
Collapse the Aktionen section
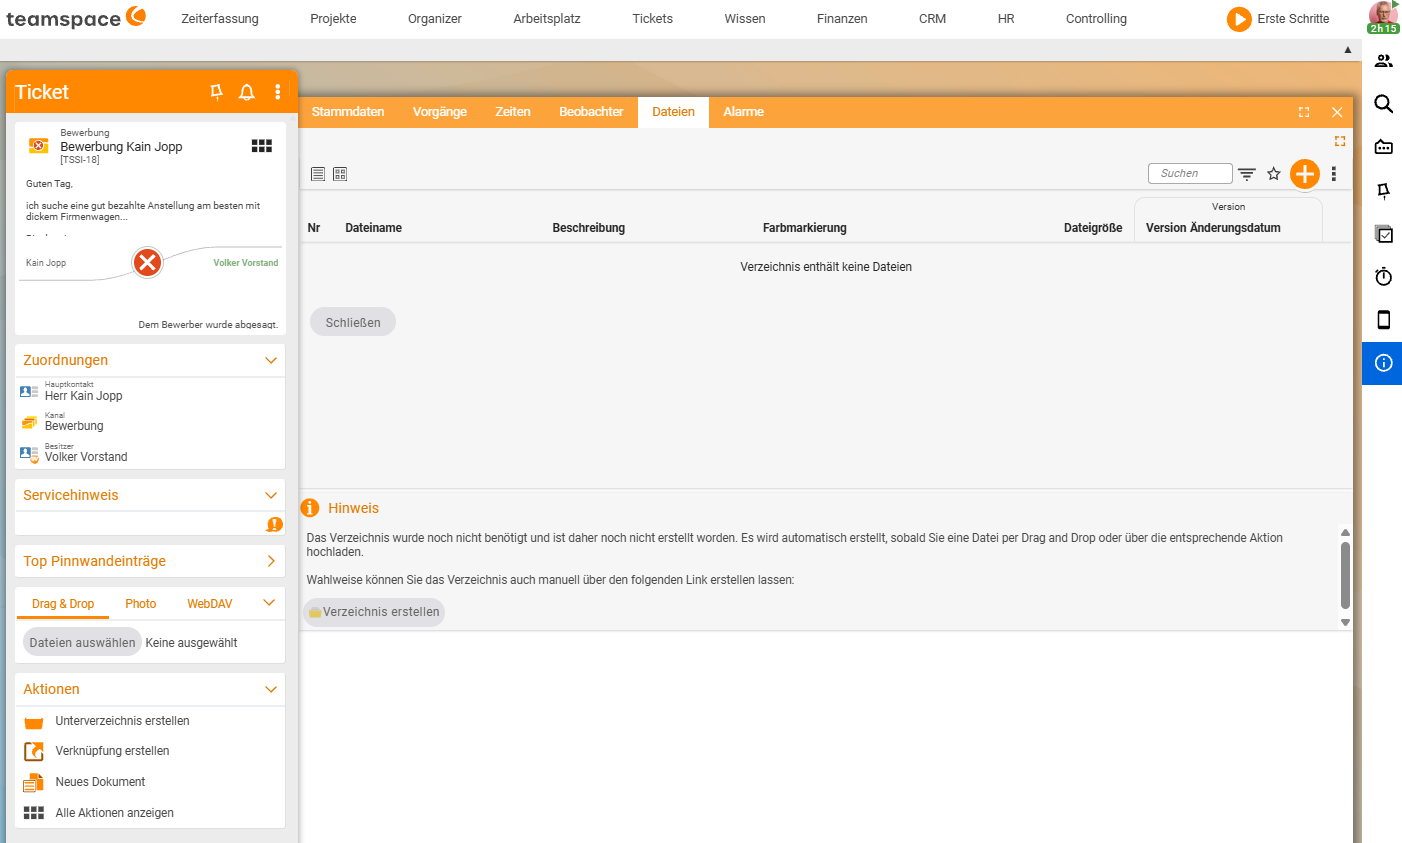270,689
